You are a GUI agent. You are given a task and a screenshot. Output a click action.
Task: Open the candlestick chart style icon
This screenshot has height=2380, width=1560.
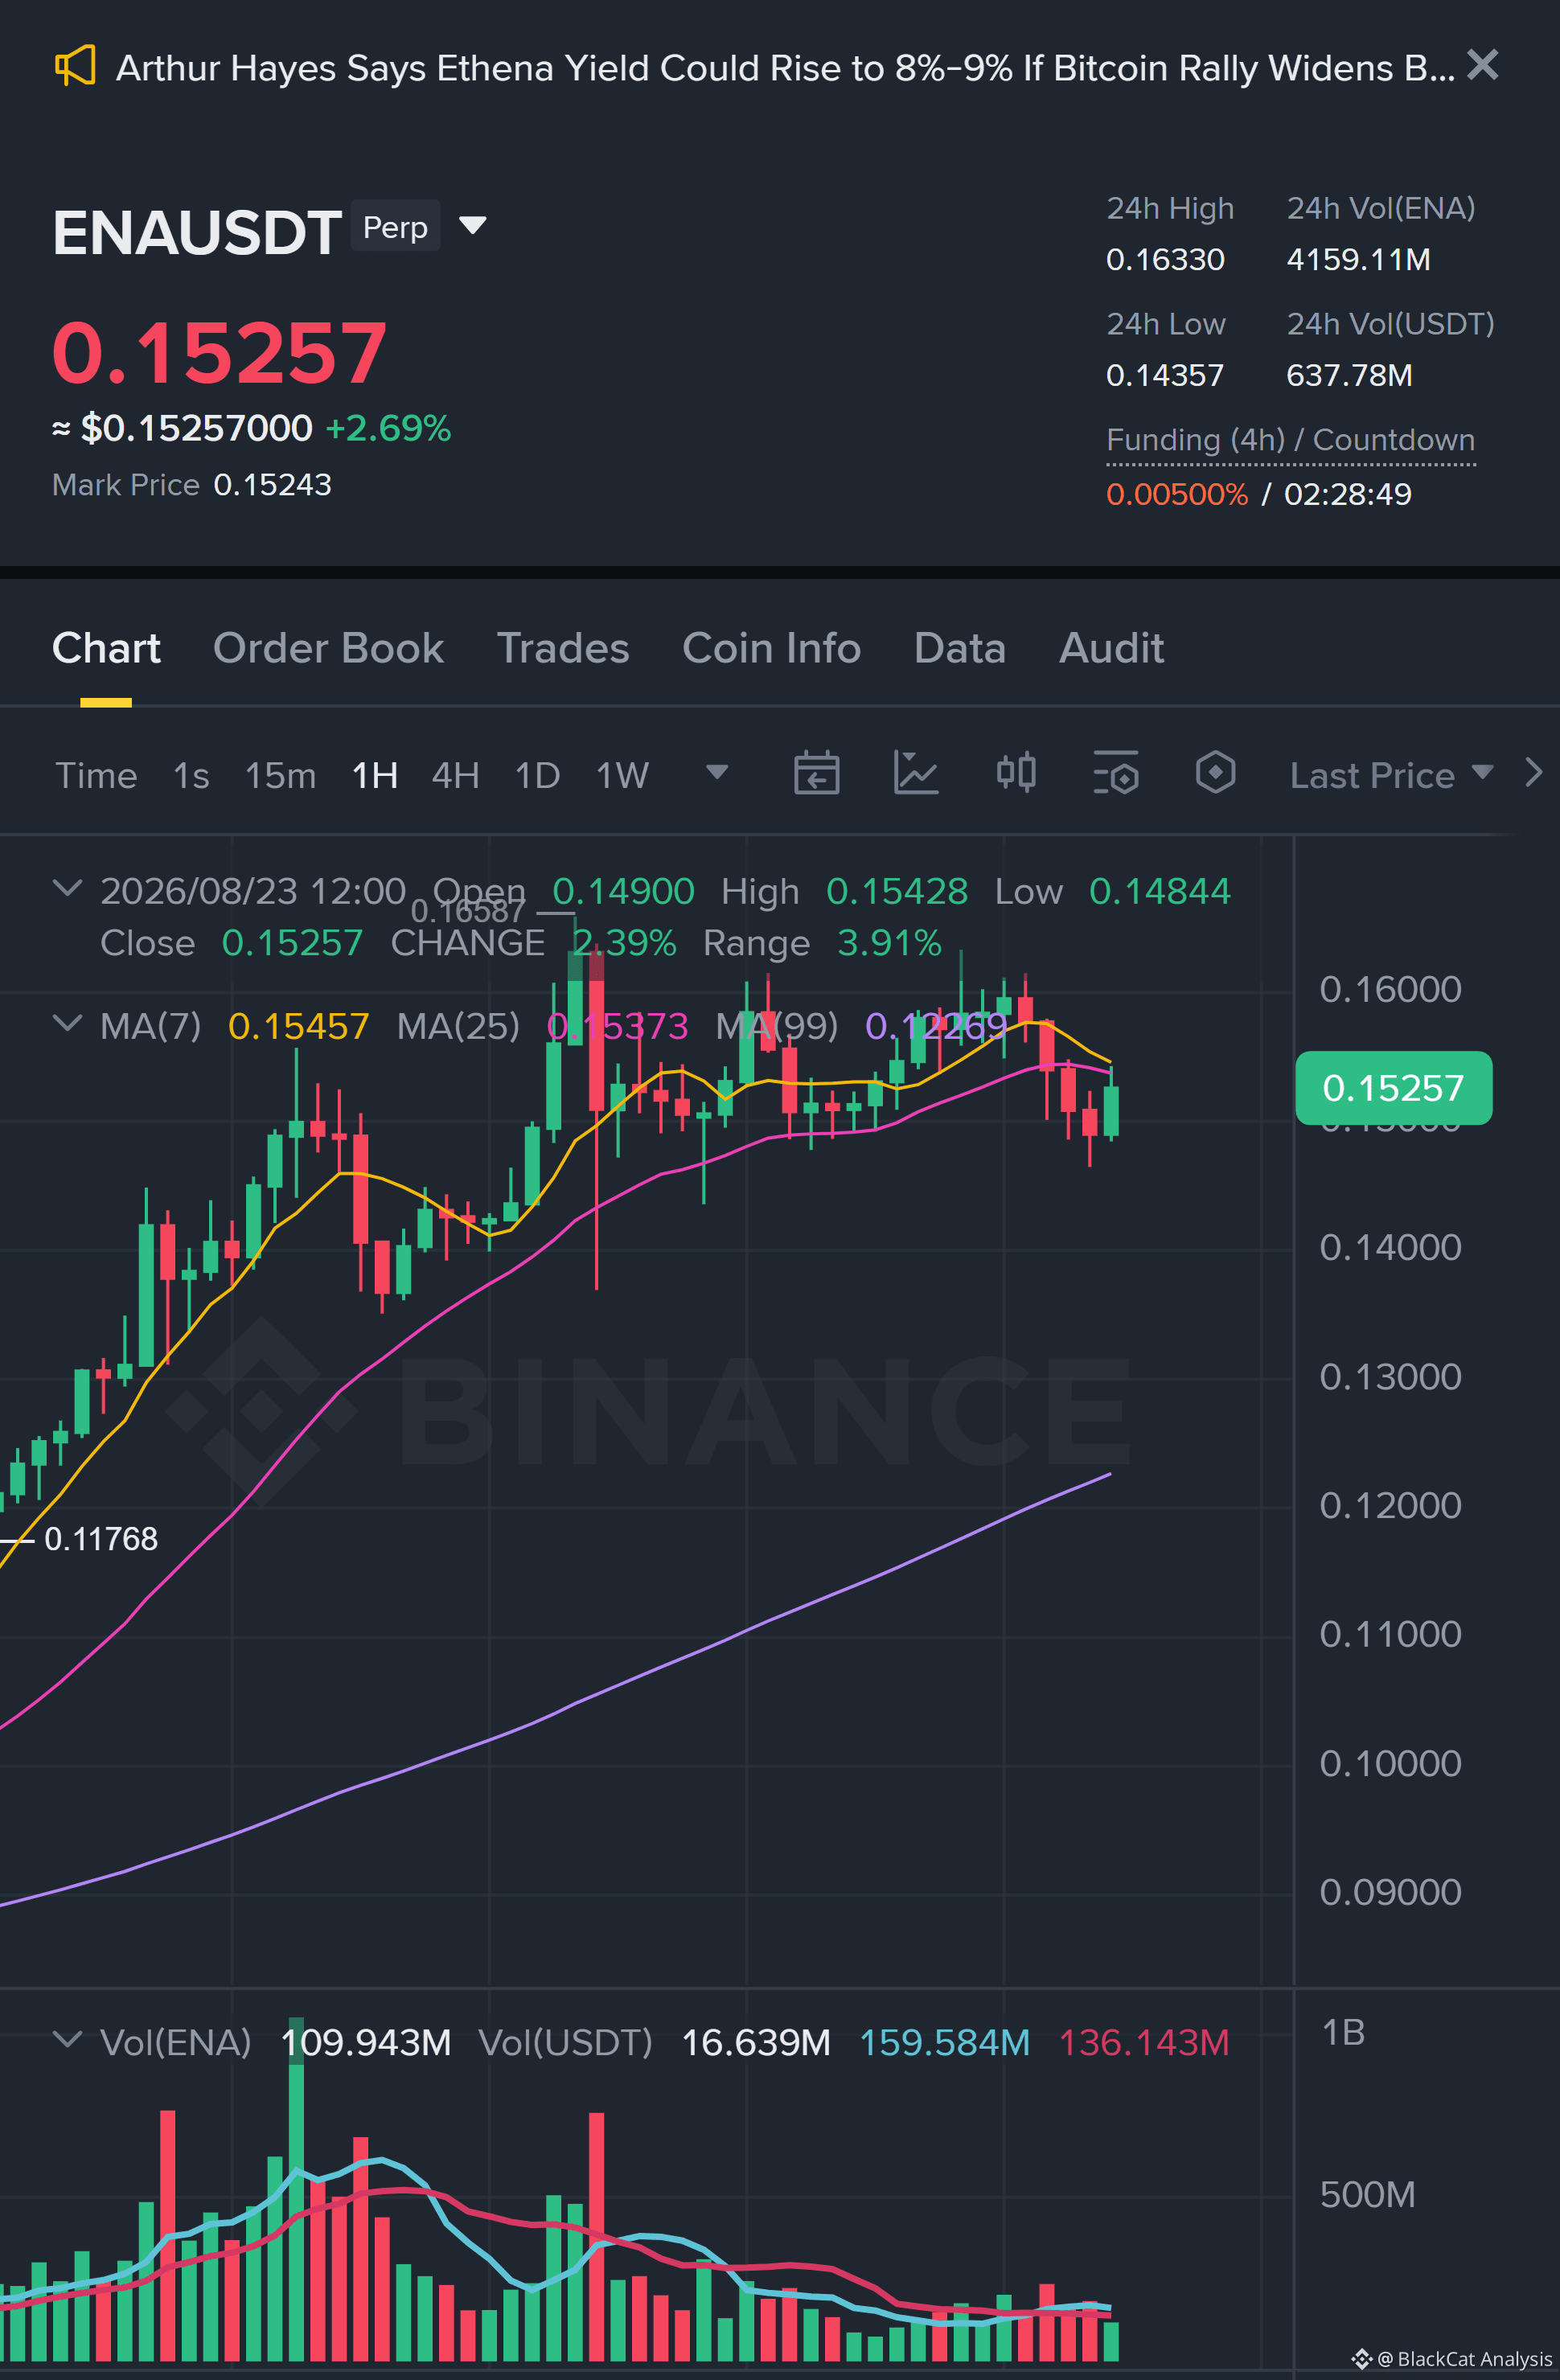[1016, 773]
